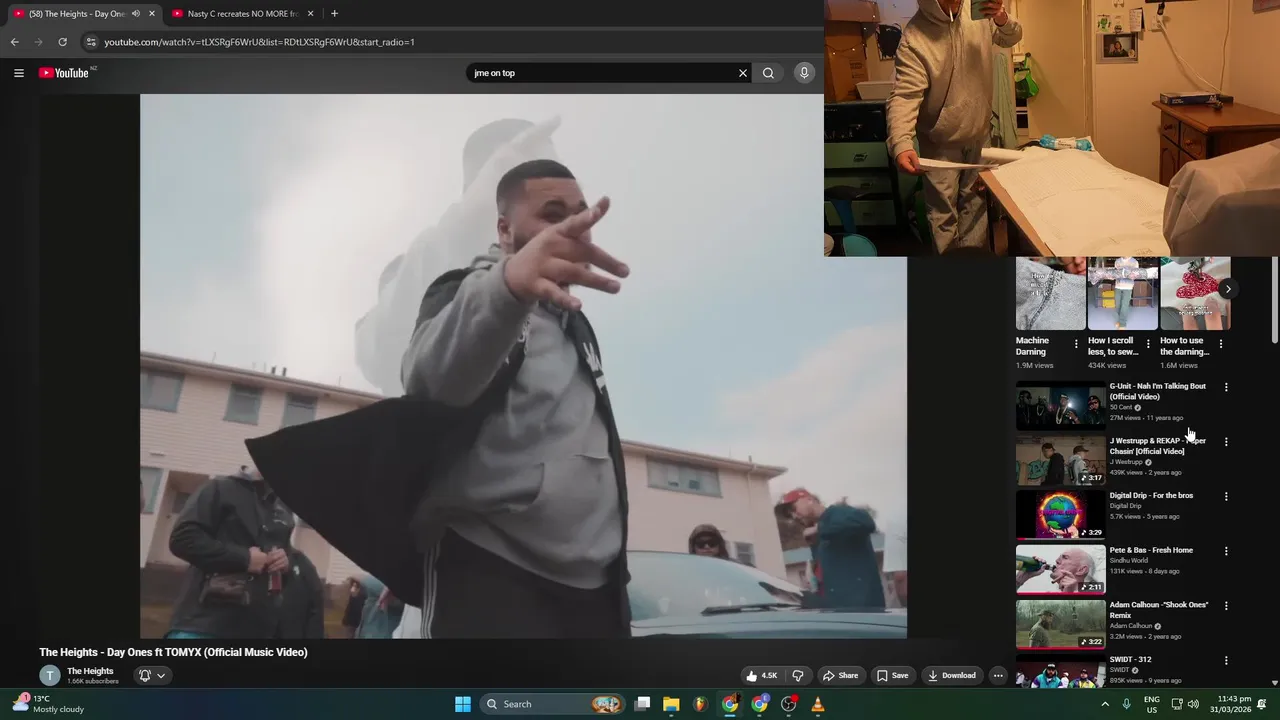Show hidden system tray icons chevron
Viewport: 1280px width, 720px height.
(x=1105, y=704)
